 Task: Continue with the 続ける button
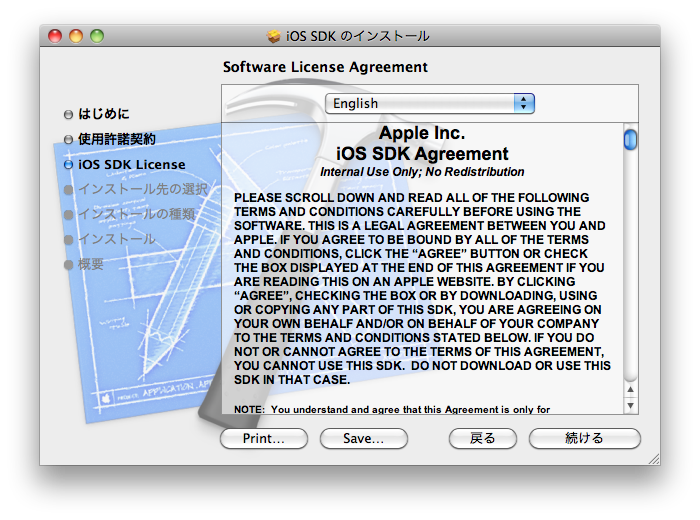[x=584, y=438]
